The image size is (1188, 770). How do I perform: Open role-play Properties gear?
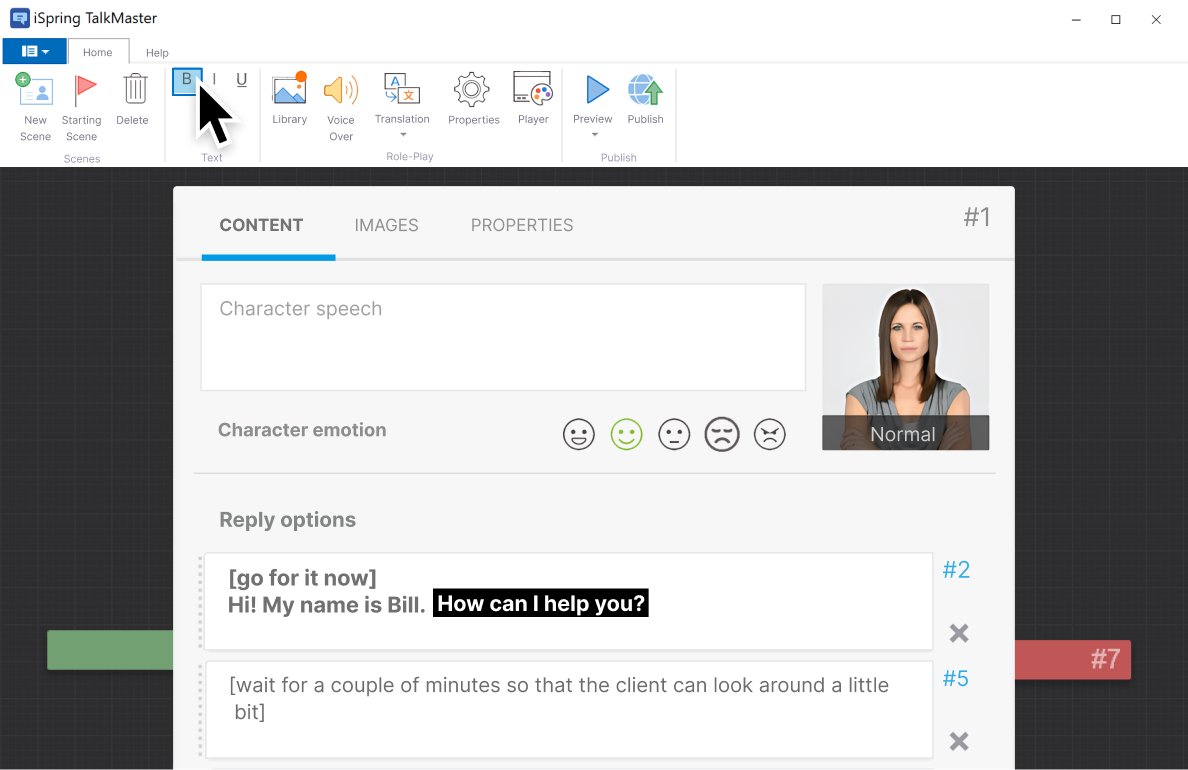click(x=473, y=99)
